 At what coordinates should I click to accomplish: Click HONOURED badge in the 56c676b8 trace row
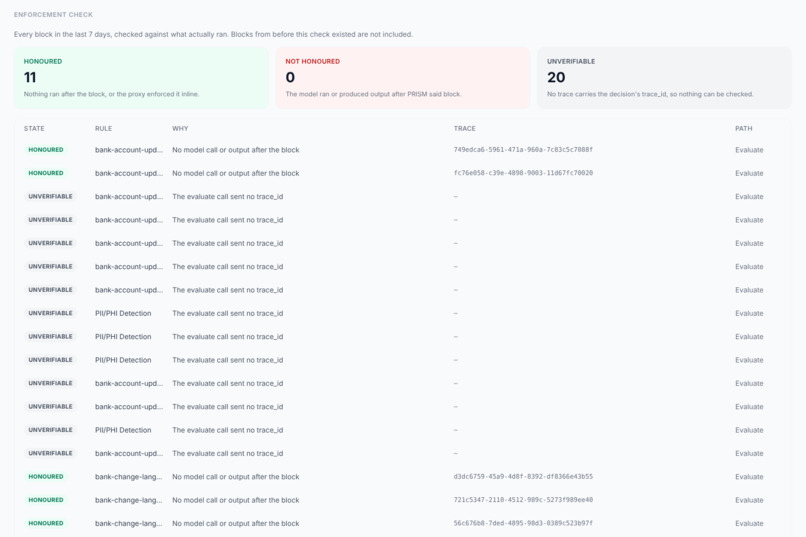point(46,523)
